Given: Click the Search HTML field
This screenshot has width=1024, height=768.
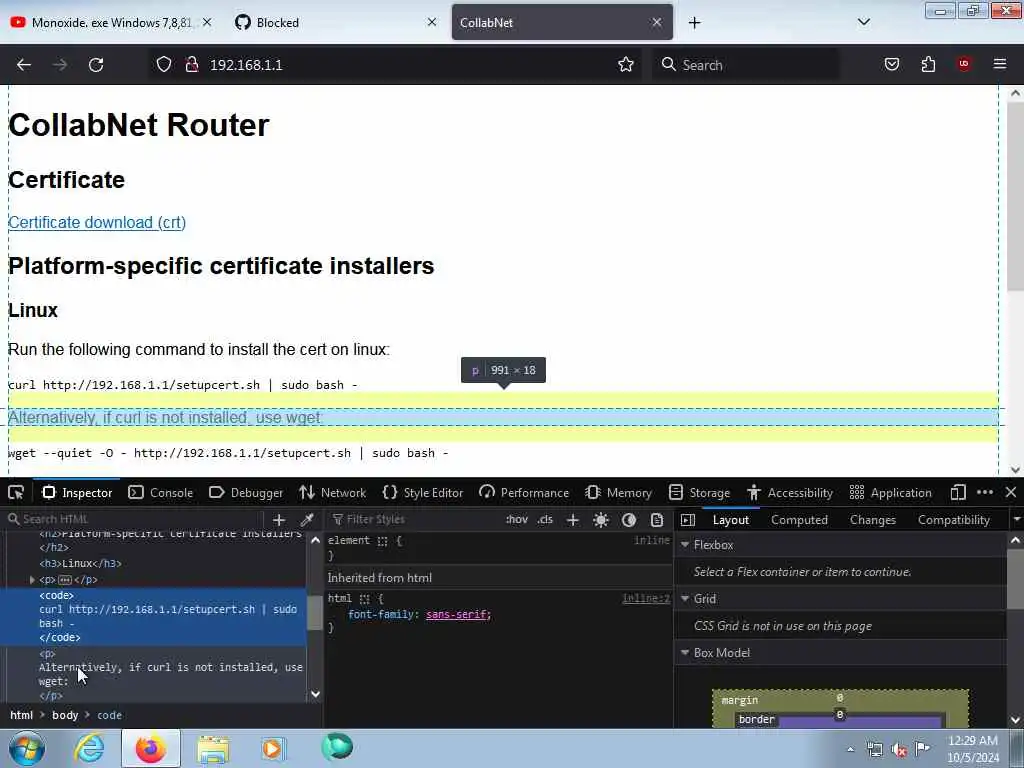Looking at the screenshot, I should click(134, 519).
